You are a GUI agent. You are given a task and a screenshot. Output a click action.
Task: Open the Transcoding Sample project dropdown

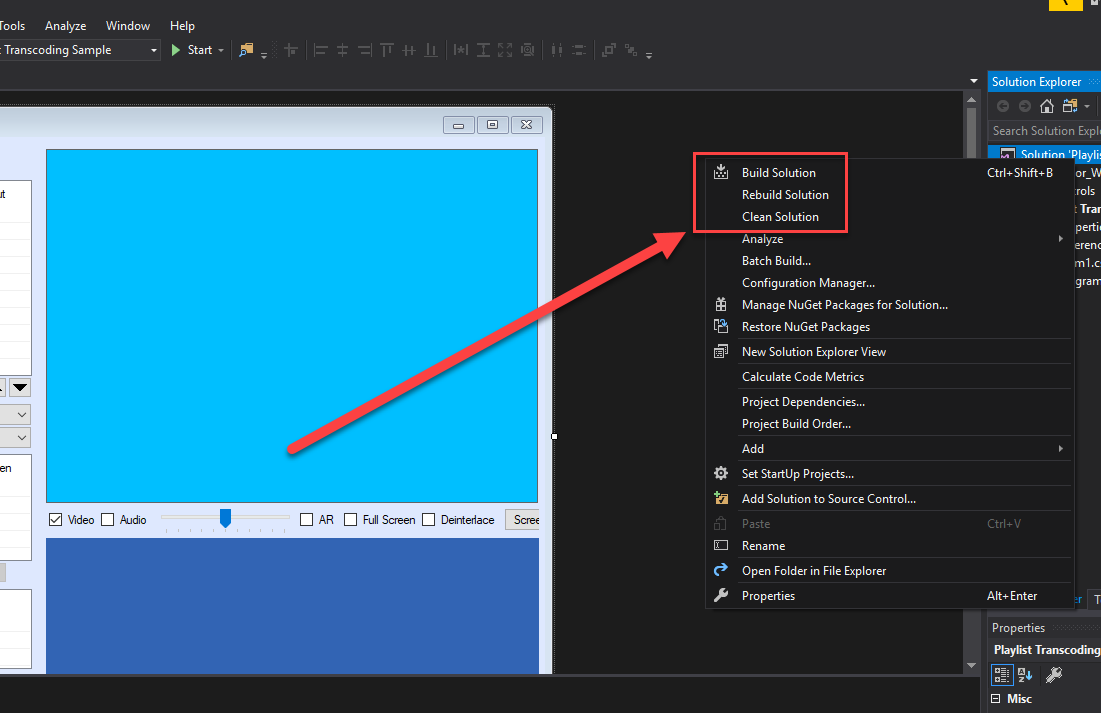154,50
